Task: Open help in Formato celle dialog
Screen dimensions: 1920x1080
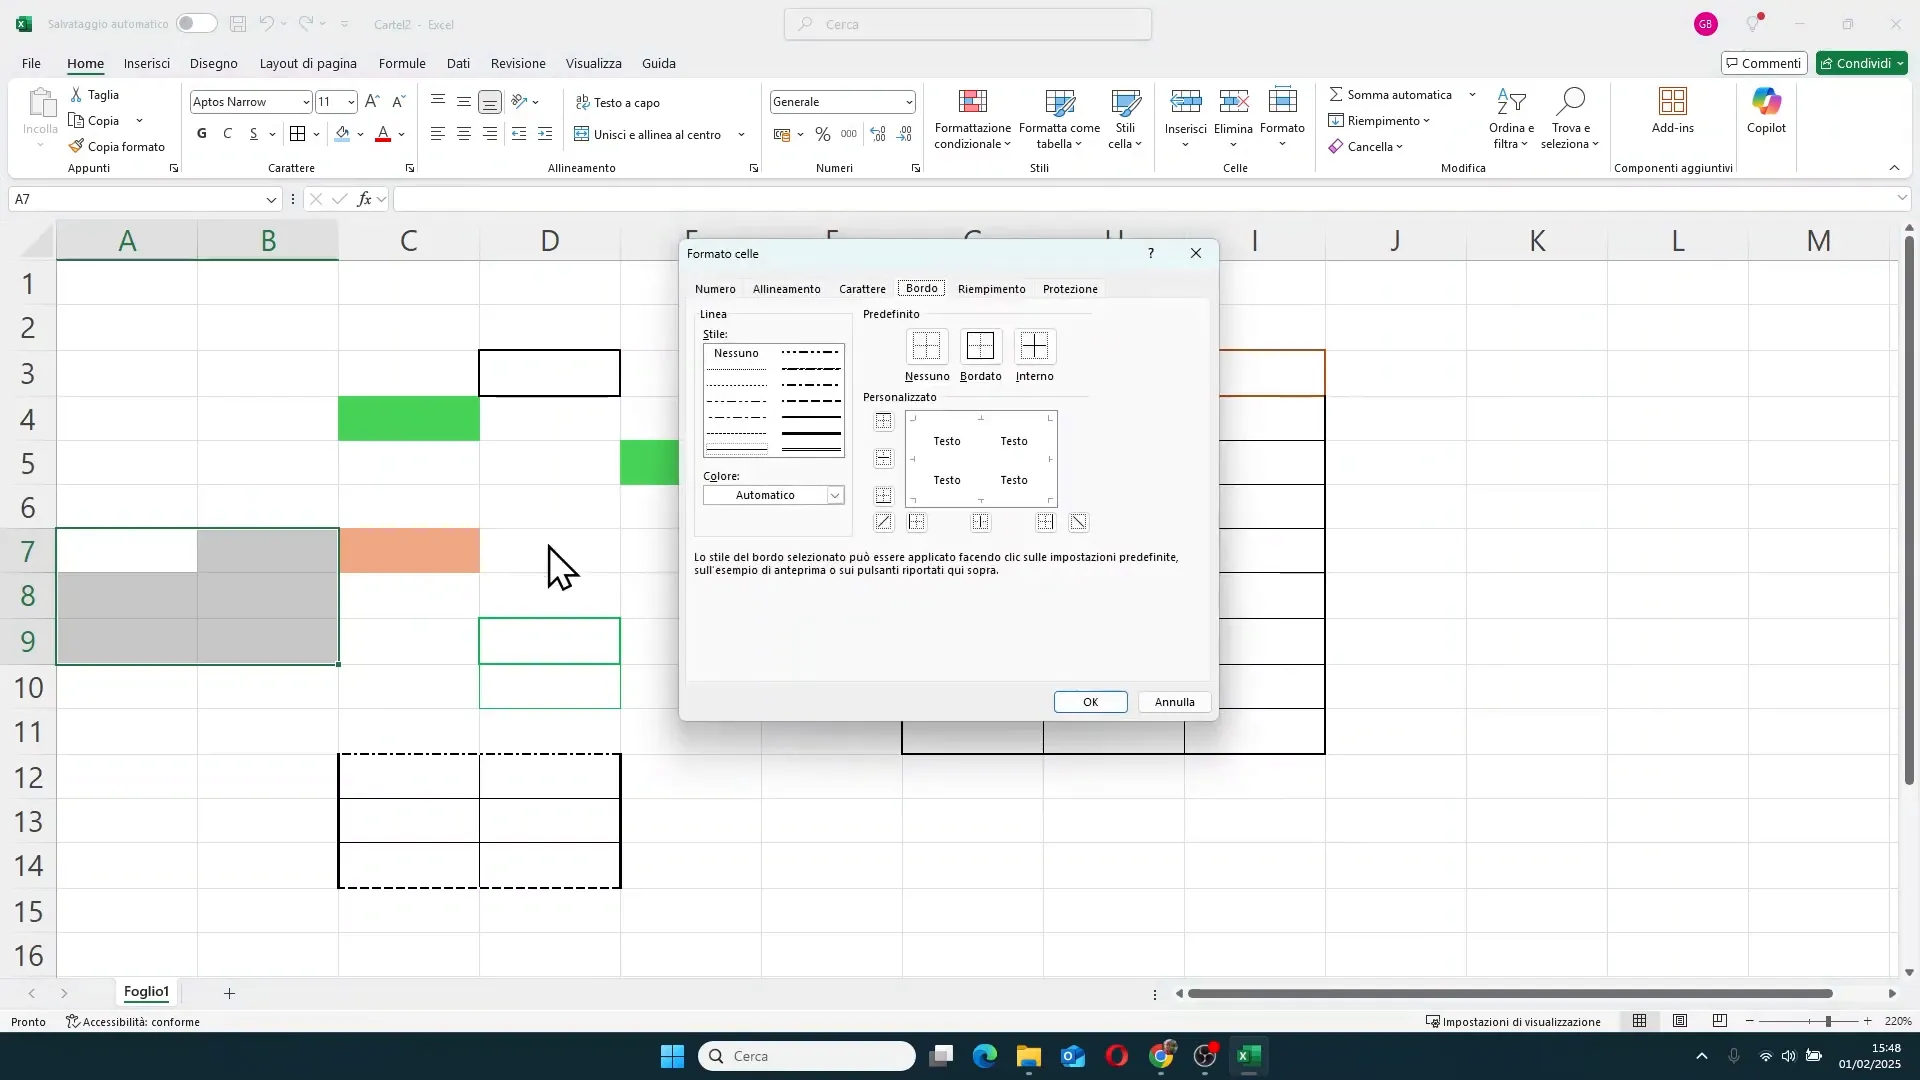Action: click(x=1151, y=253)
